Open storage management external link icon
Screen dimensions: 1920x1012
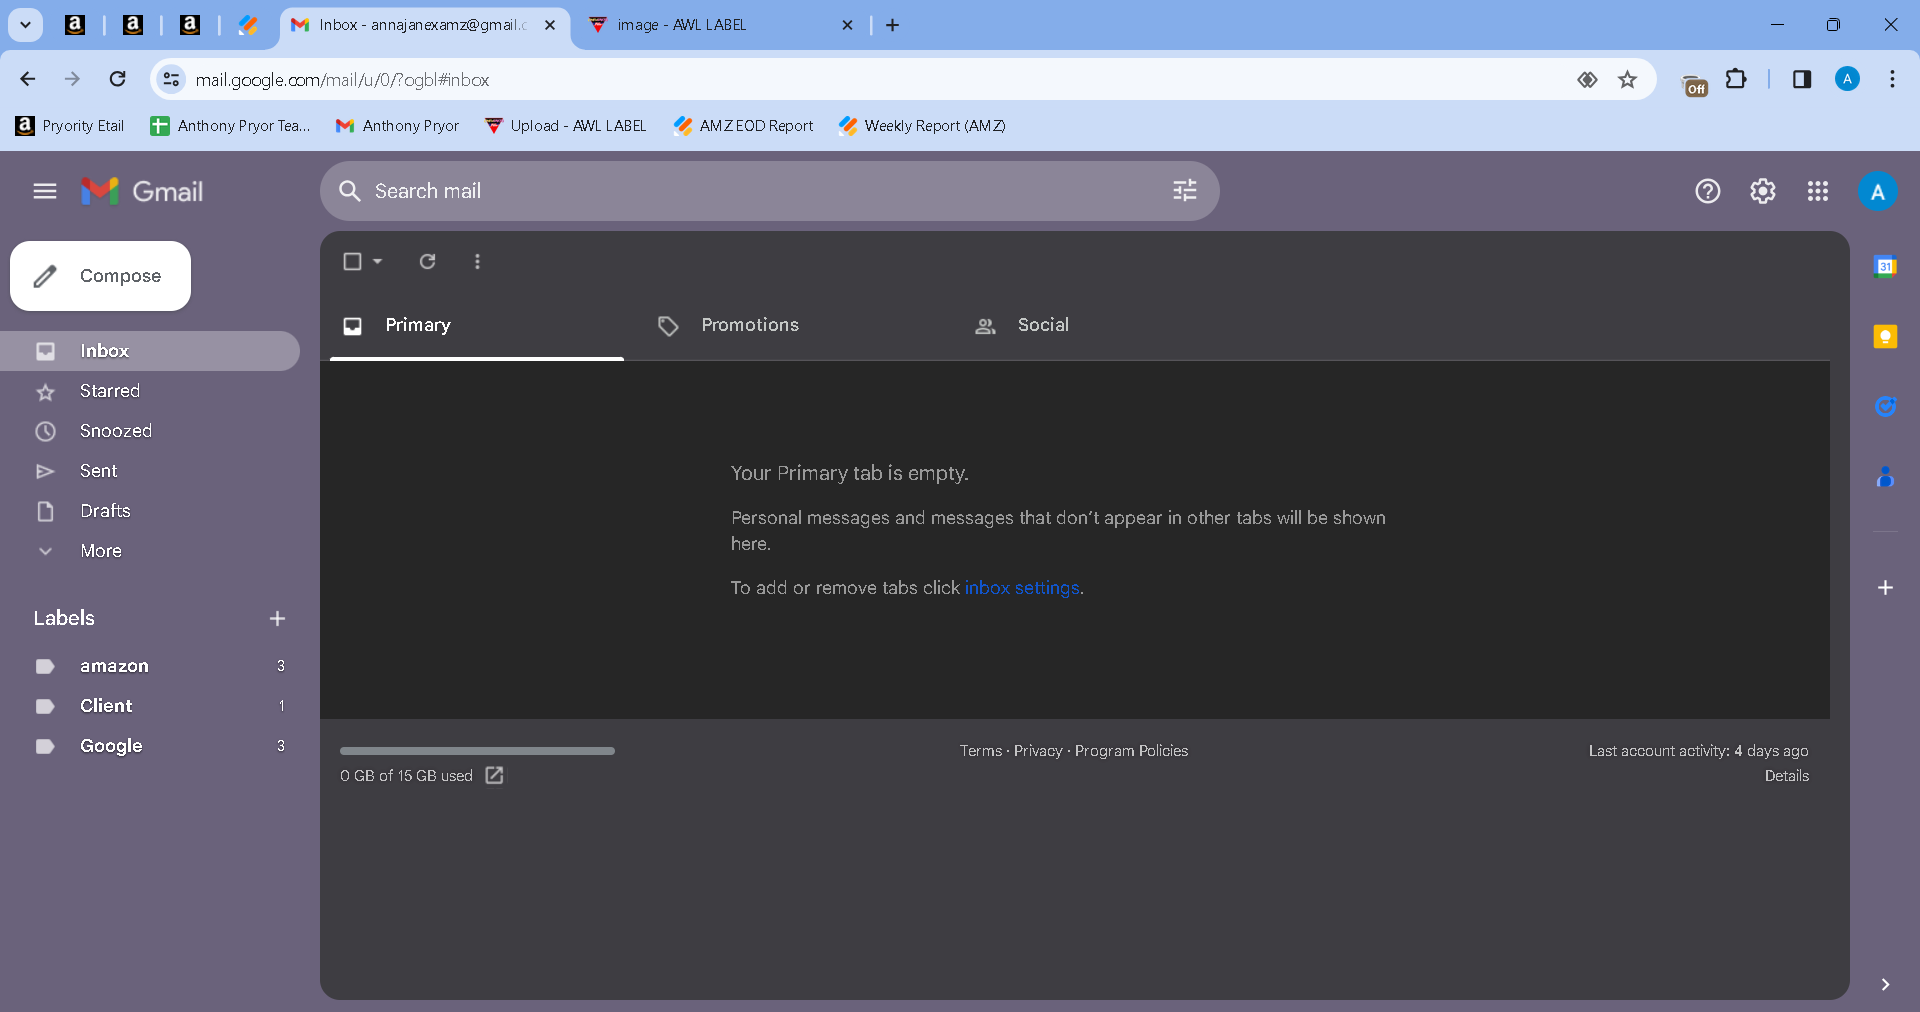coord(494,775)
